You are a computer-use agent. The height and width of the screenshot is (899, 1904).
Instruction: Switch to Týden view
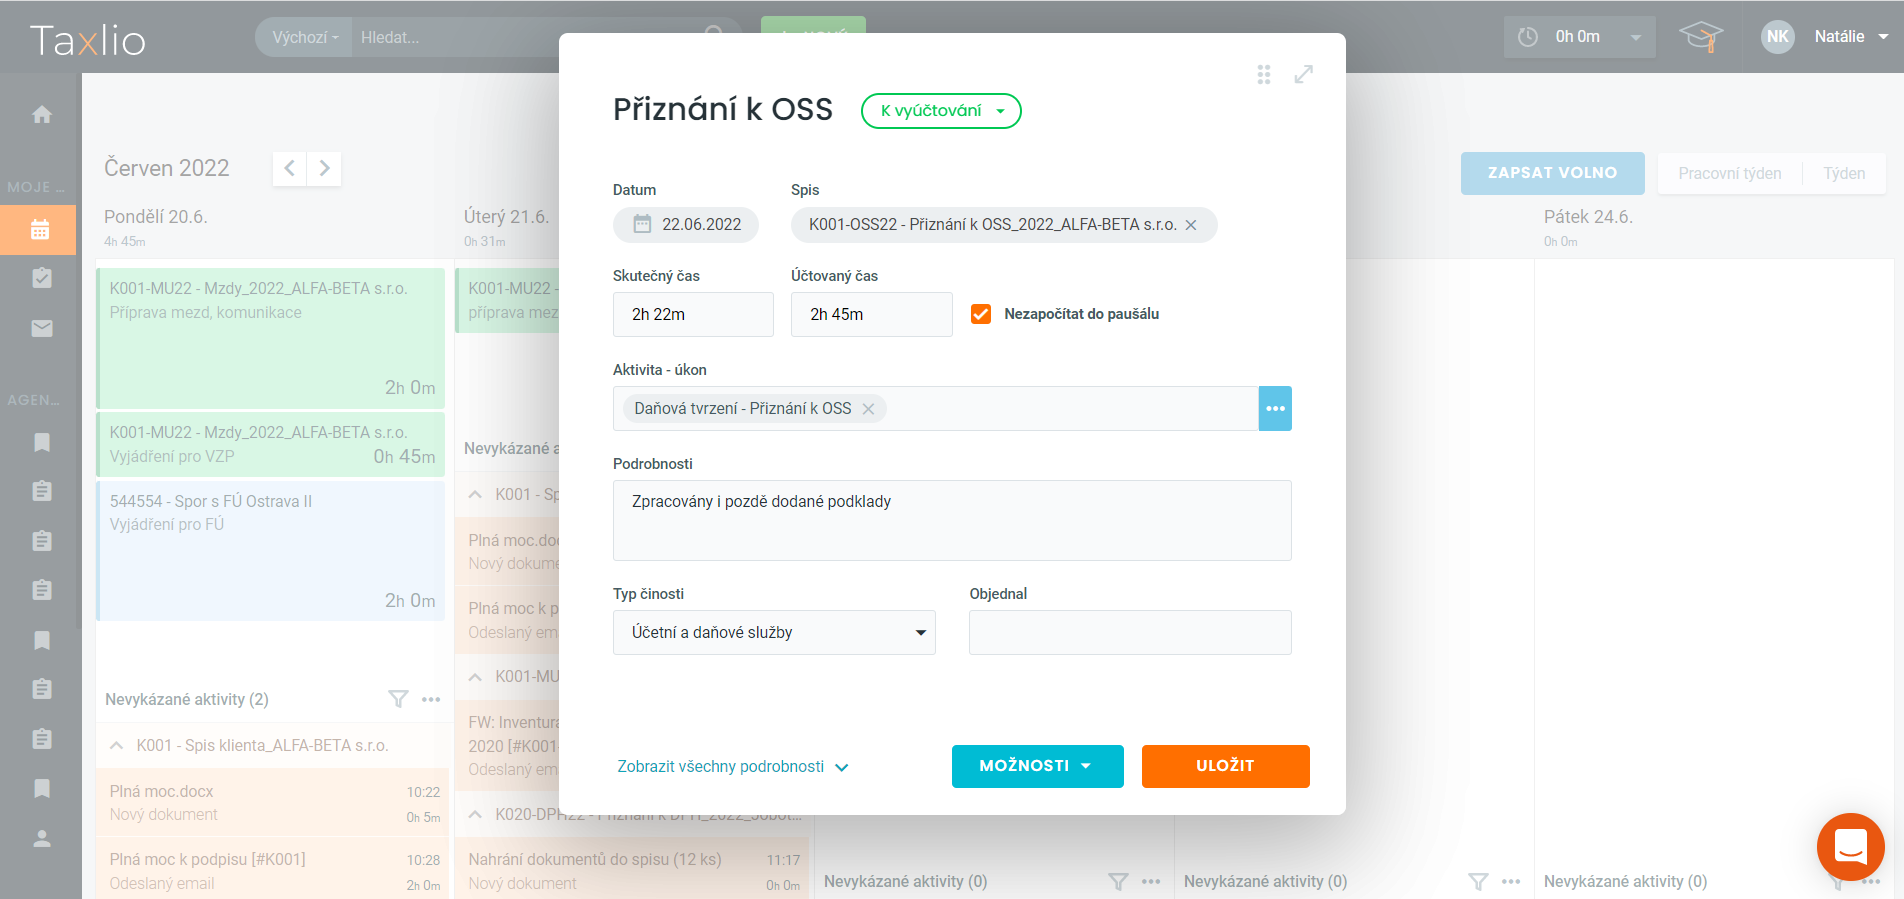[x=1843, y=174]
